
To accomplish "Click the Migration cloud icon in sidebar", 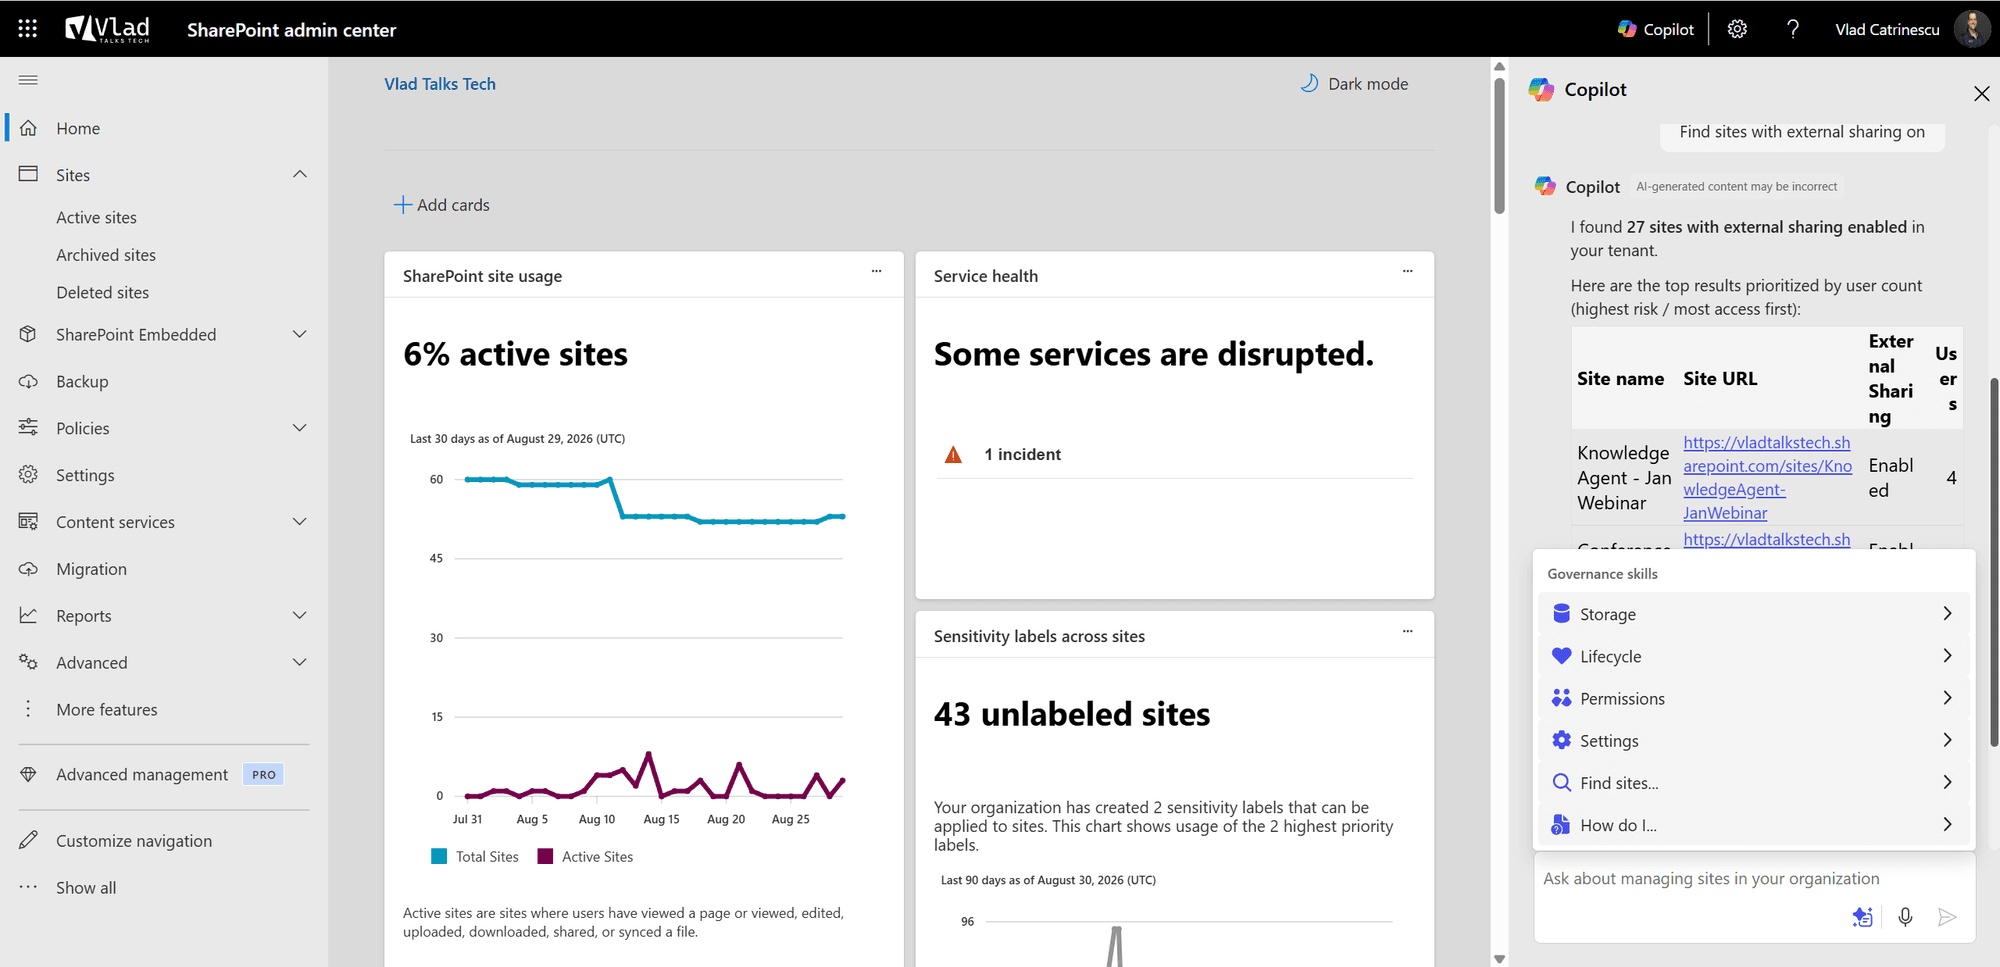I will coord(28,569).
